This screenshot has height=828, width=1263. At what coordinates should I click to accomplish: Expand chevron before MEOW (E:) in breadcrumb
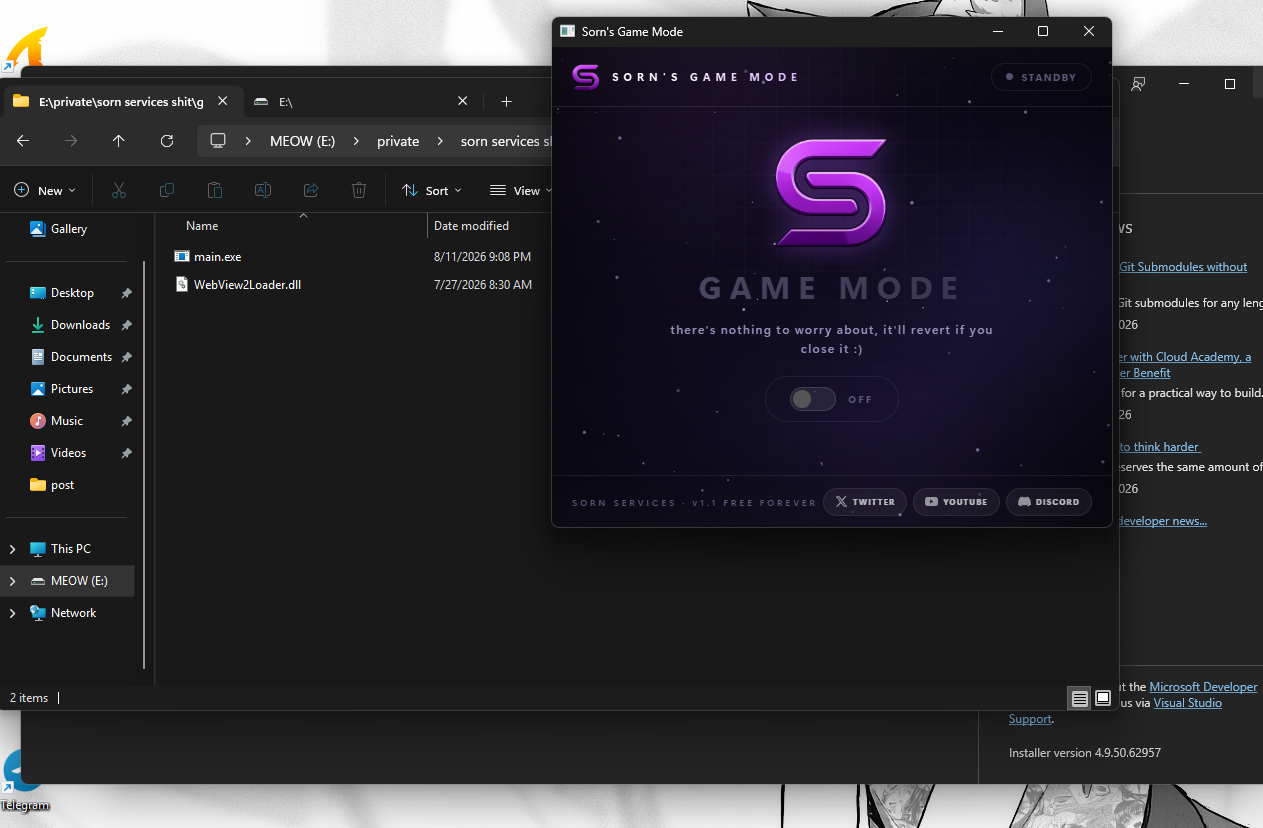tap(248, 141)
